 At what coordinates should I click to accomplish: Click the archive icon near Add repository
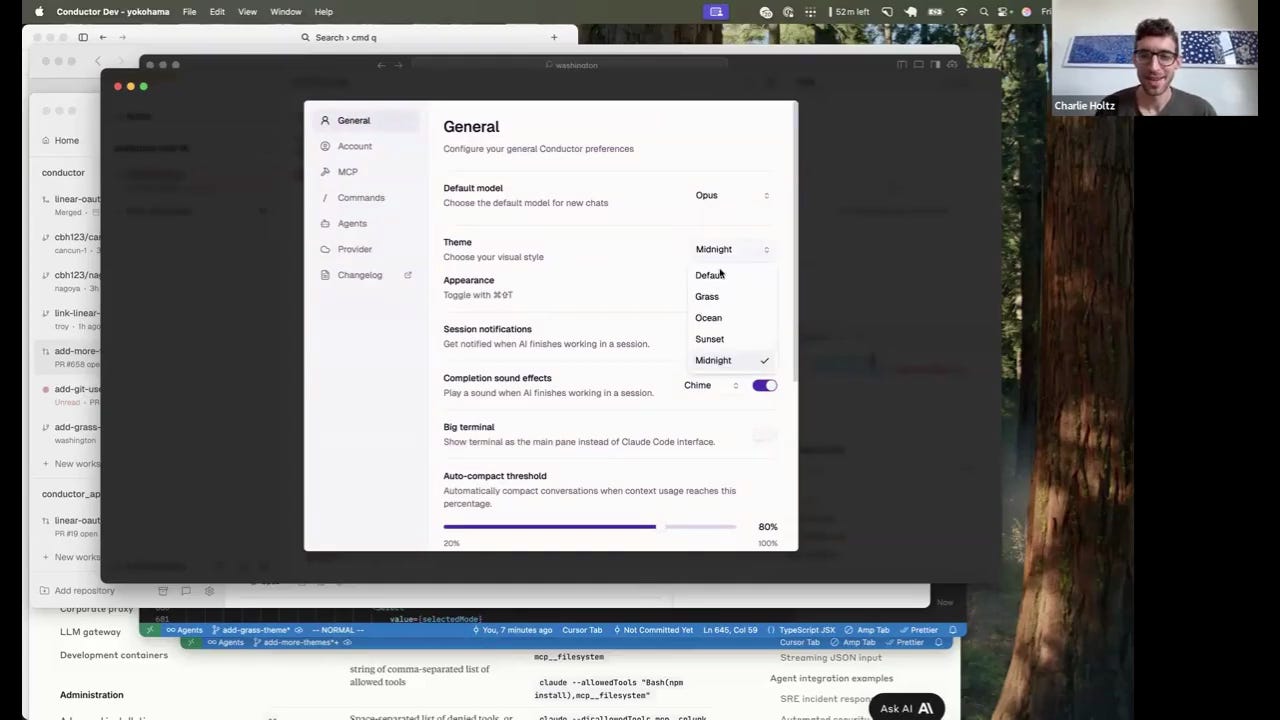163,591
